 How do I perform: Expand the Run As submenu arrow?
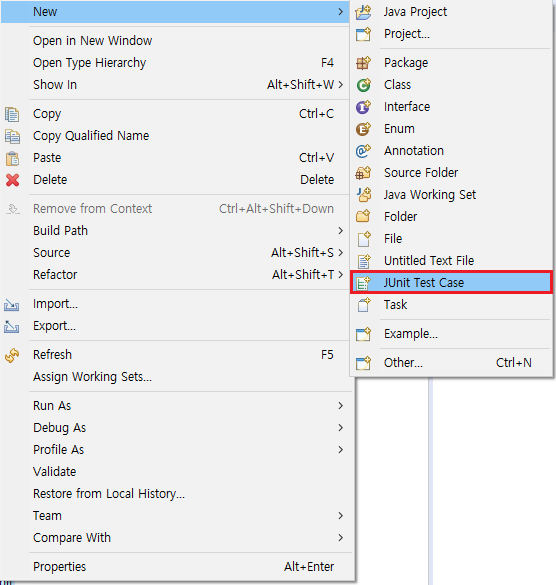340,406
